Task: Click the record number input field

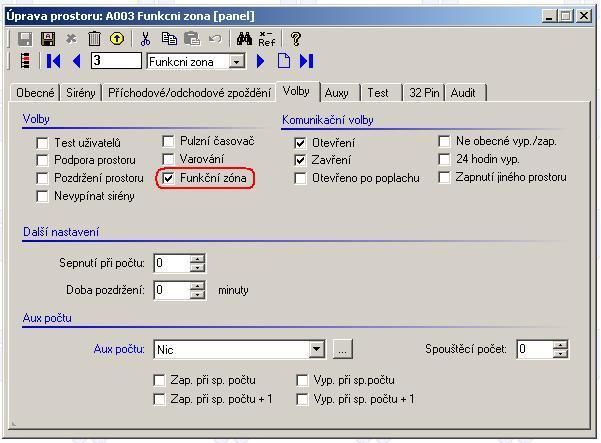Action: point(115,62)
